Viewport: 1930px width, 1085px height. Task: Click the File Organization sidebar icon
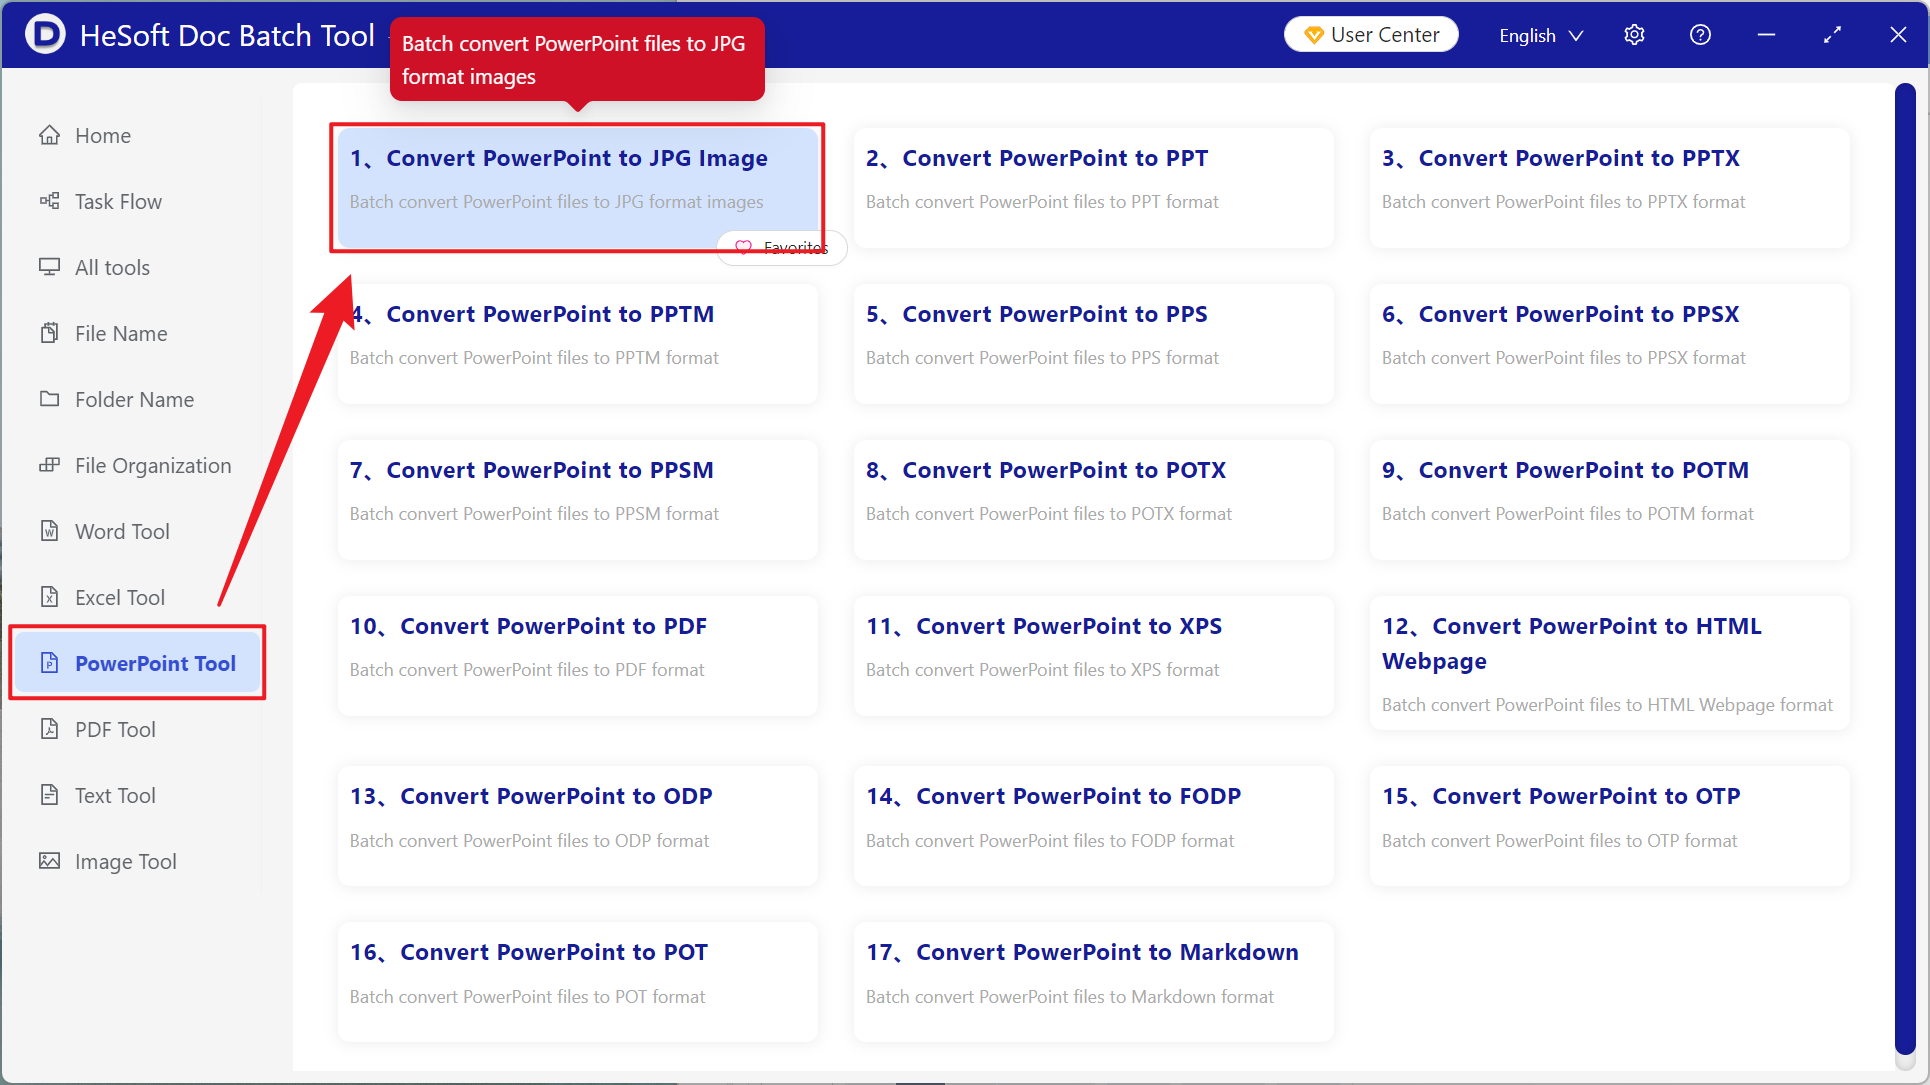49,465
